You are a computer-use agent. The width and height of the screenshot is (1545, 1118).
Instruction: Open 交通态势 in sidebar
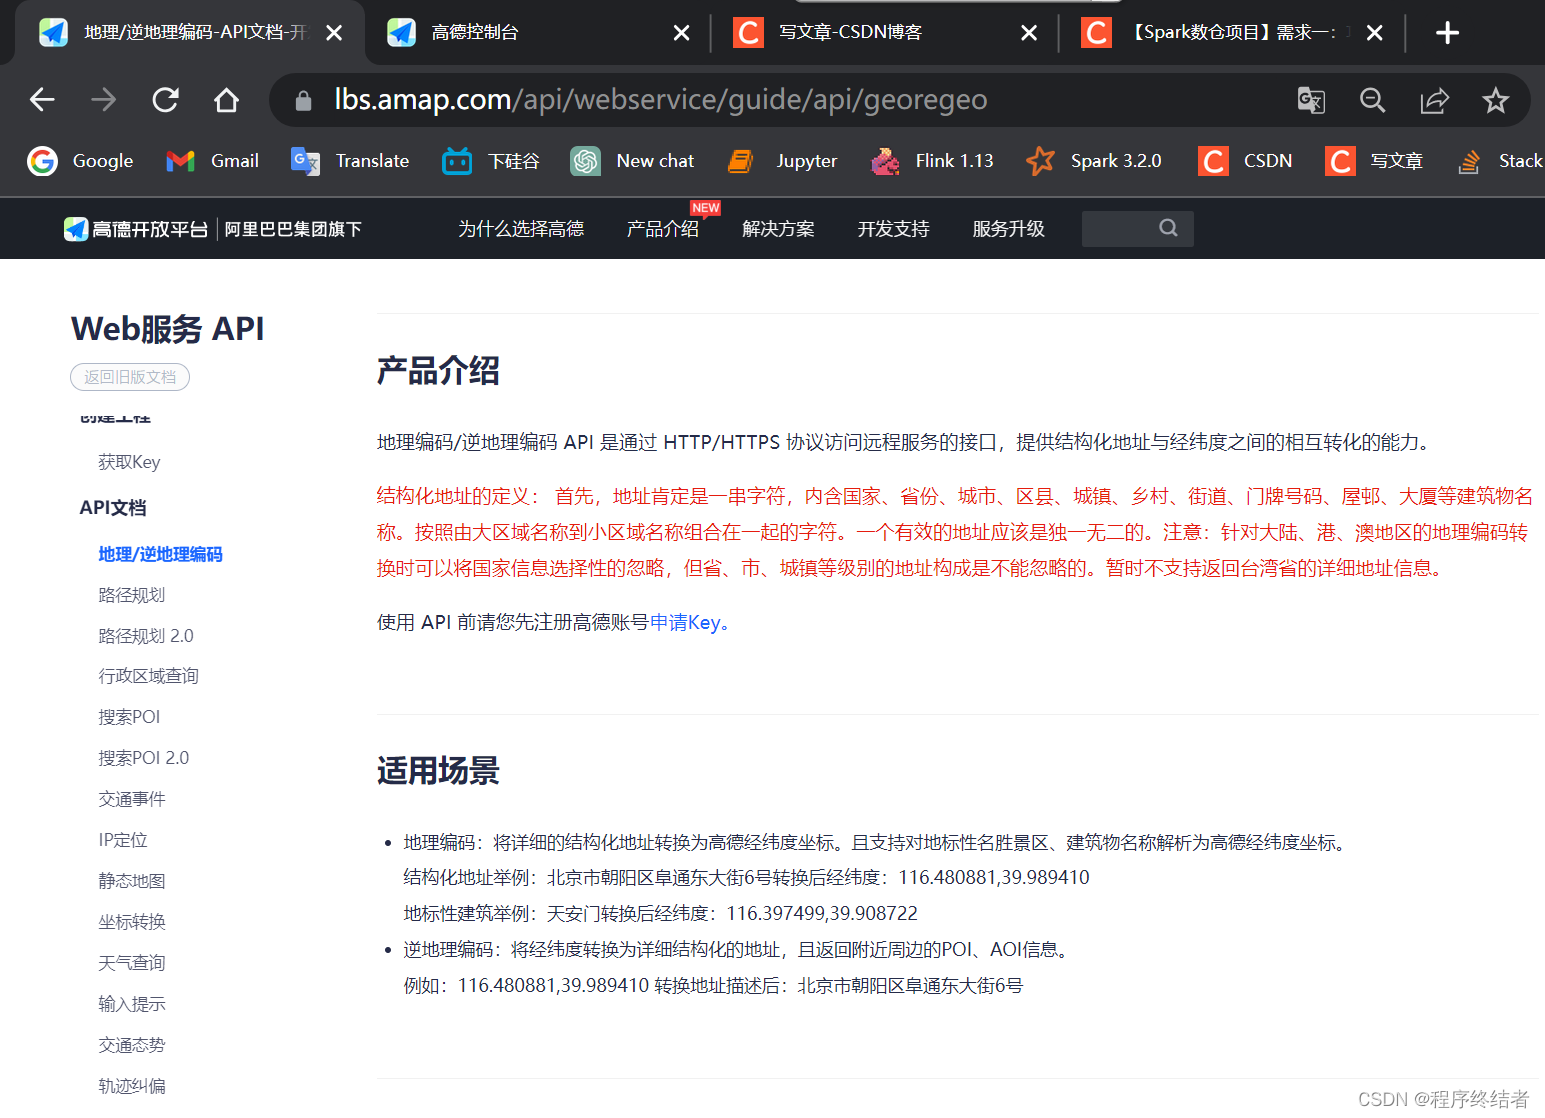tap(131, 1045)
